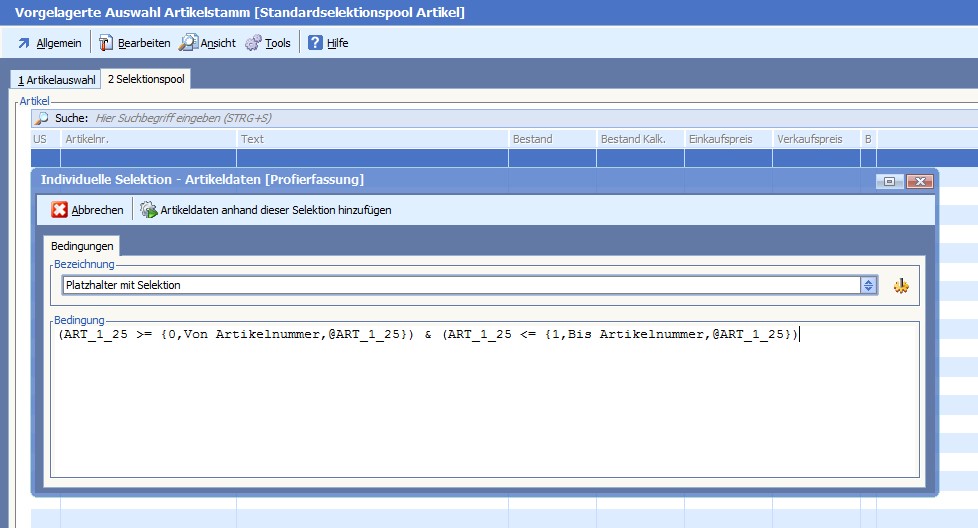The height and width of the screenshot is (528, 978).
Task: Open the Allgemein menu
Action: 49,43
